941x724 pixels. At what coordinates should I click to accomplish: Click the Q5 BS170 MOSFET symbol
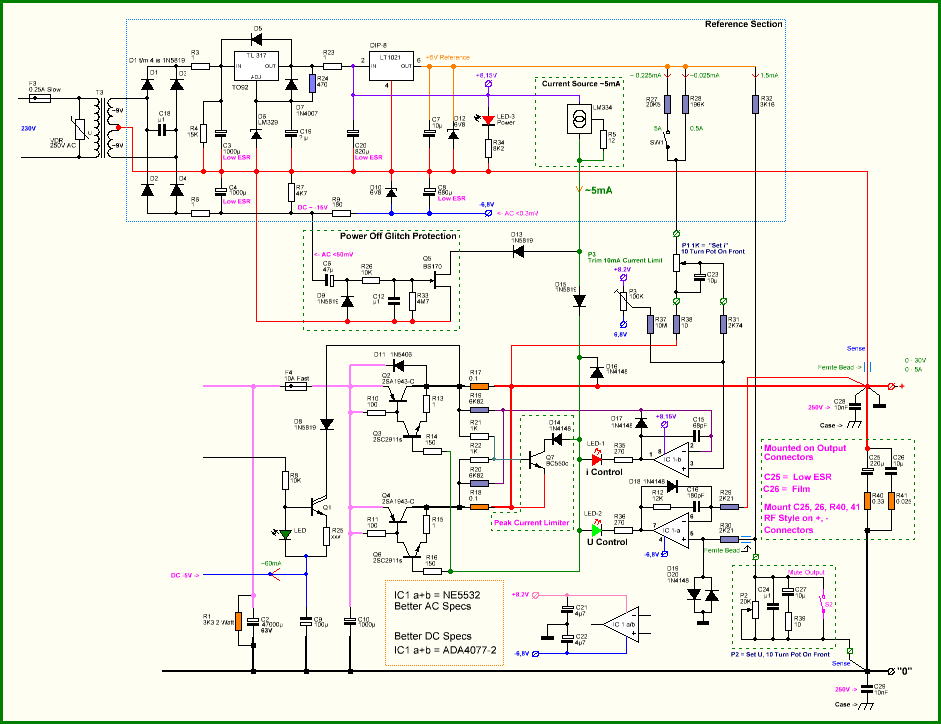coord(442,279)
